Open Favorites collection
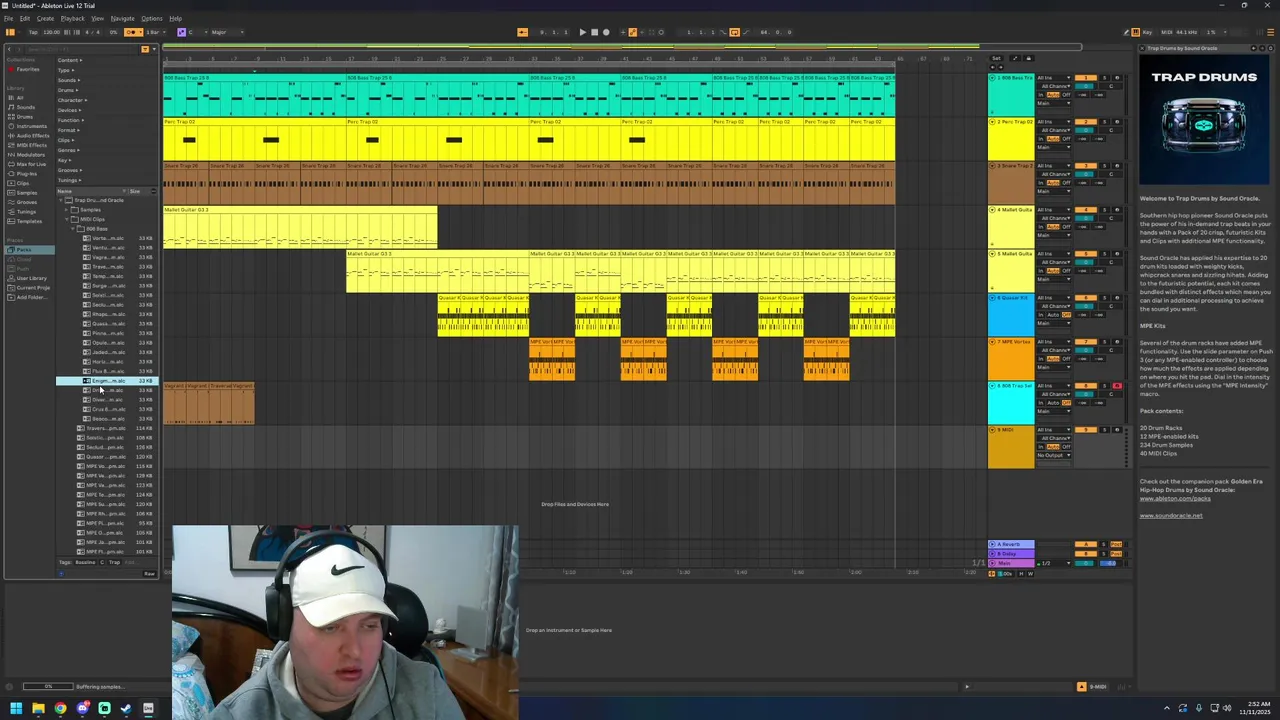Screen dimensions: 1280x720 (x=26, y=69)
